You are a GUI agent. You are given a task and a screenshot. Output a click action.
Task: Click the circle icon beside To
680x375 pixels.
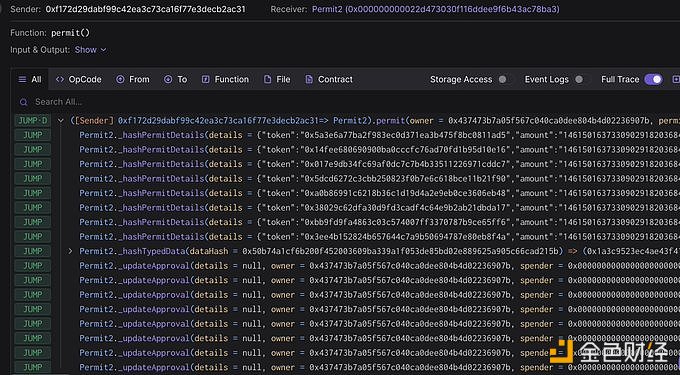pos(168,79)
